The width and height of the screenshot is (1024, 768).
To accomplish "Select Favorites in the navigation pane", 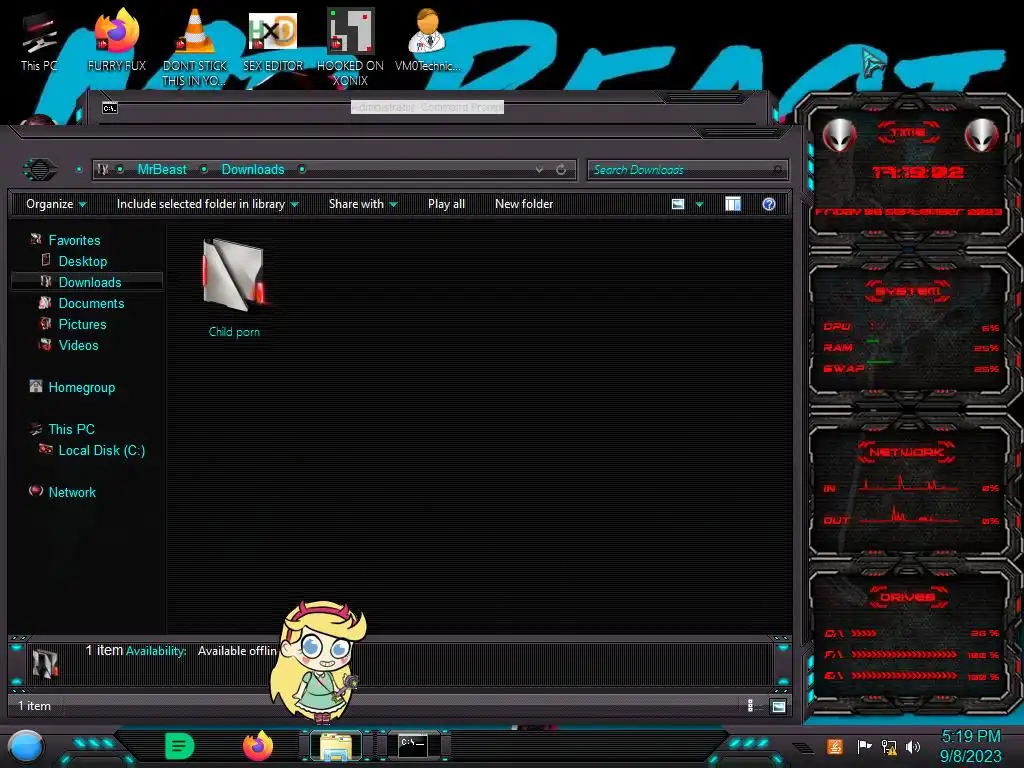I will coord(74,240).
